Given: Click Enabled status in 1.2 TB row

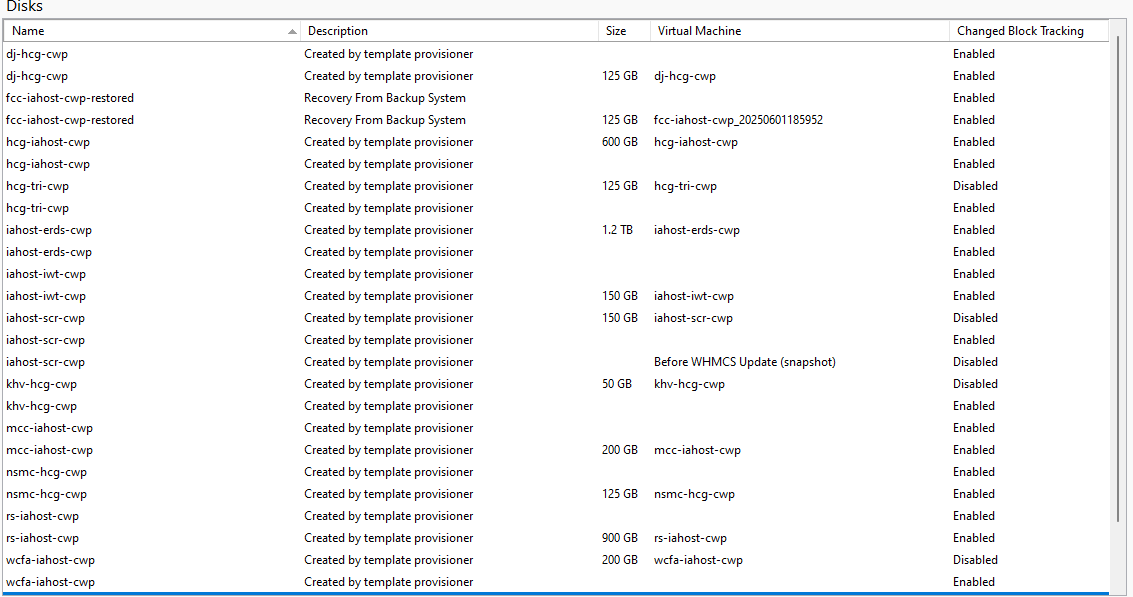Looking at the screenshot, I should (973, 230).
